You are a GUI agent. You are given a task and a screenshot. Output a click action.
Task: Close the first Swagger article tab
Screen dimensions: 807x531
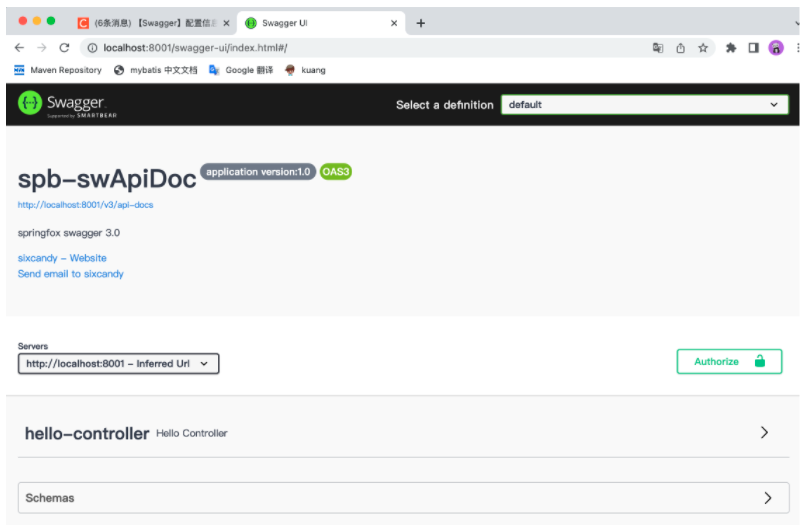226,23
